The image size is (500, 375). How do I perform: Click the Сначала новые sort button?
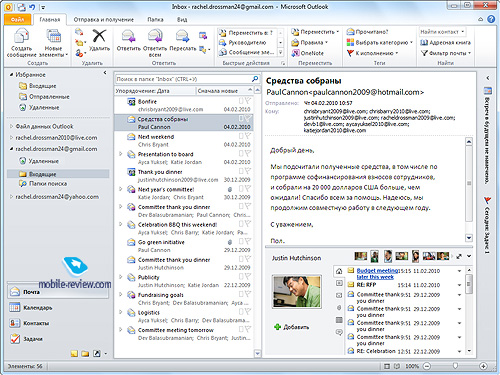coord(224,91)
